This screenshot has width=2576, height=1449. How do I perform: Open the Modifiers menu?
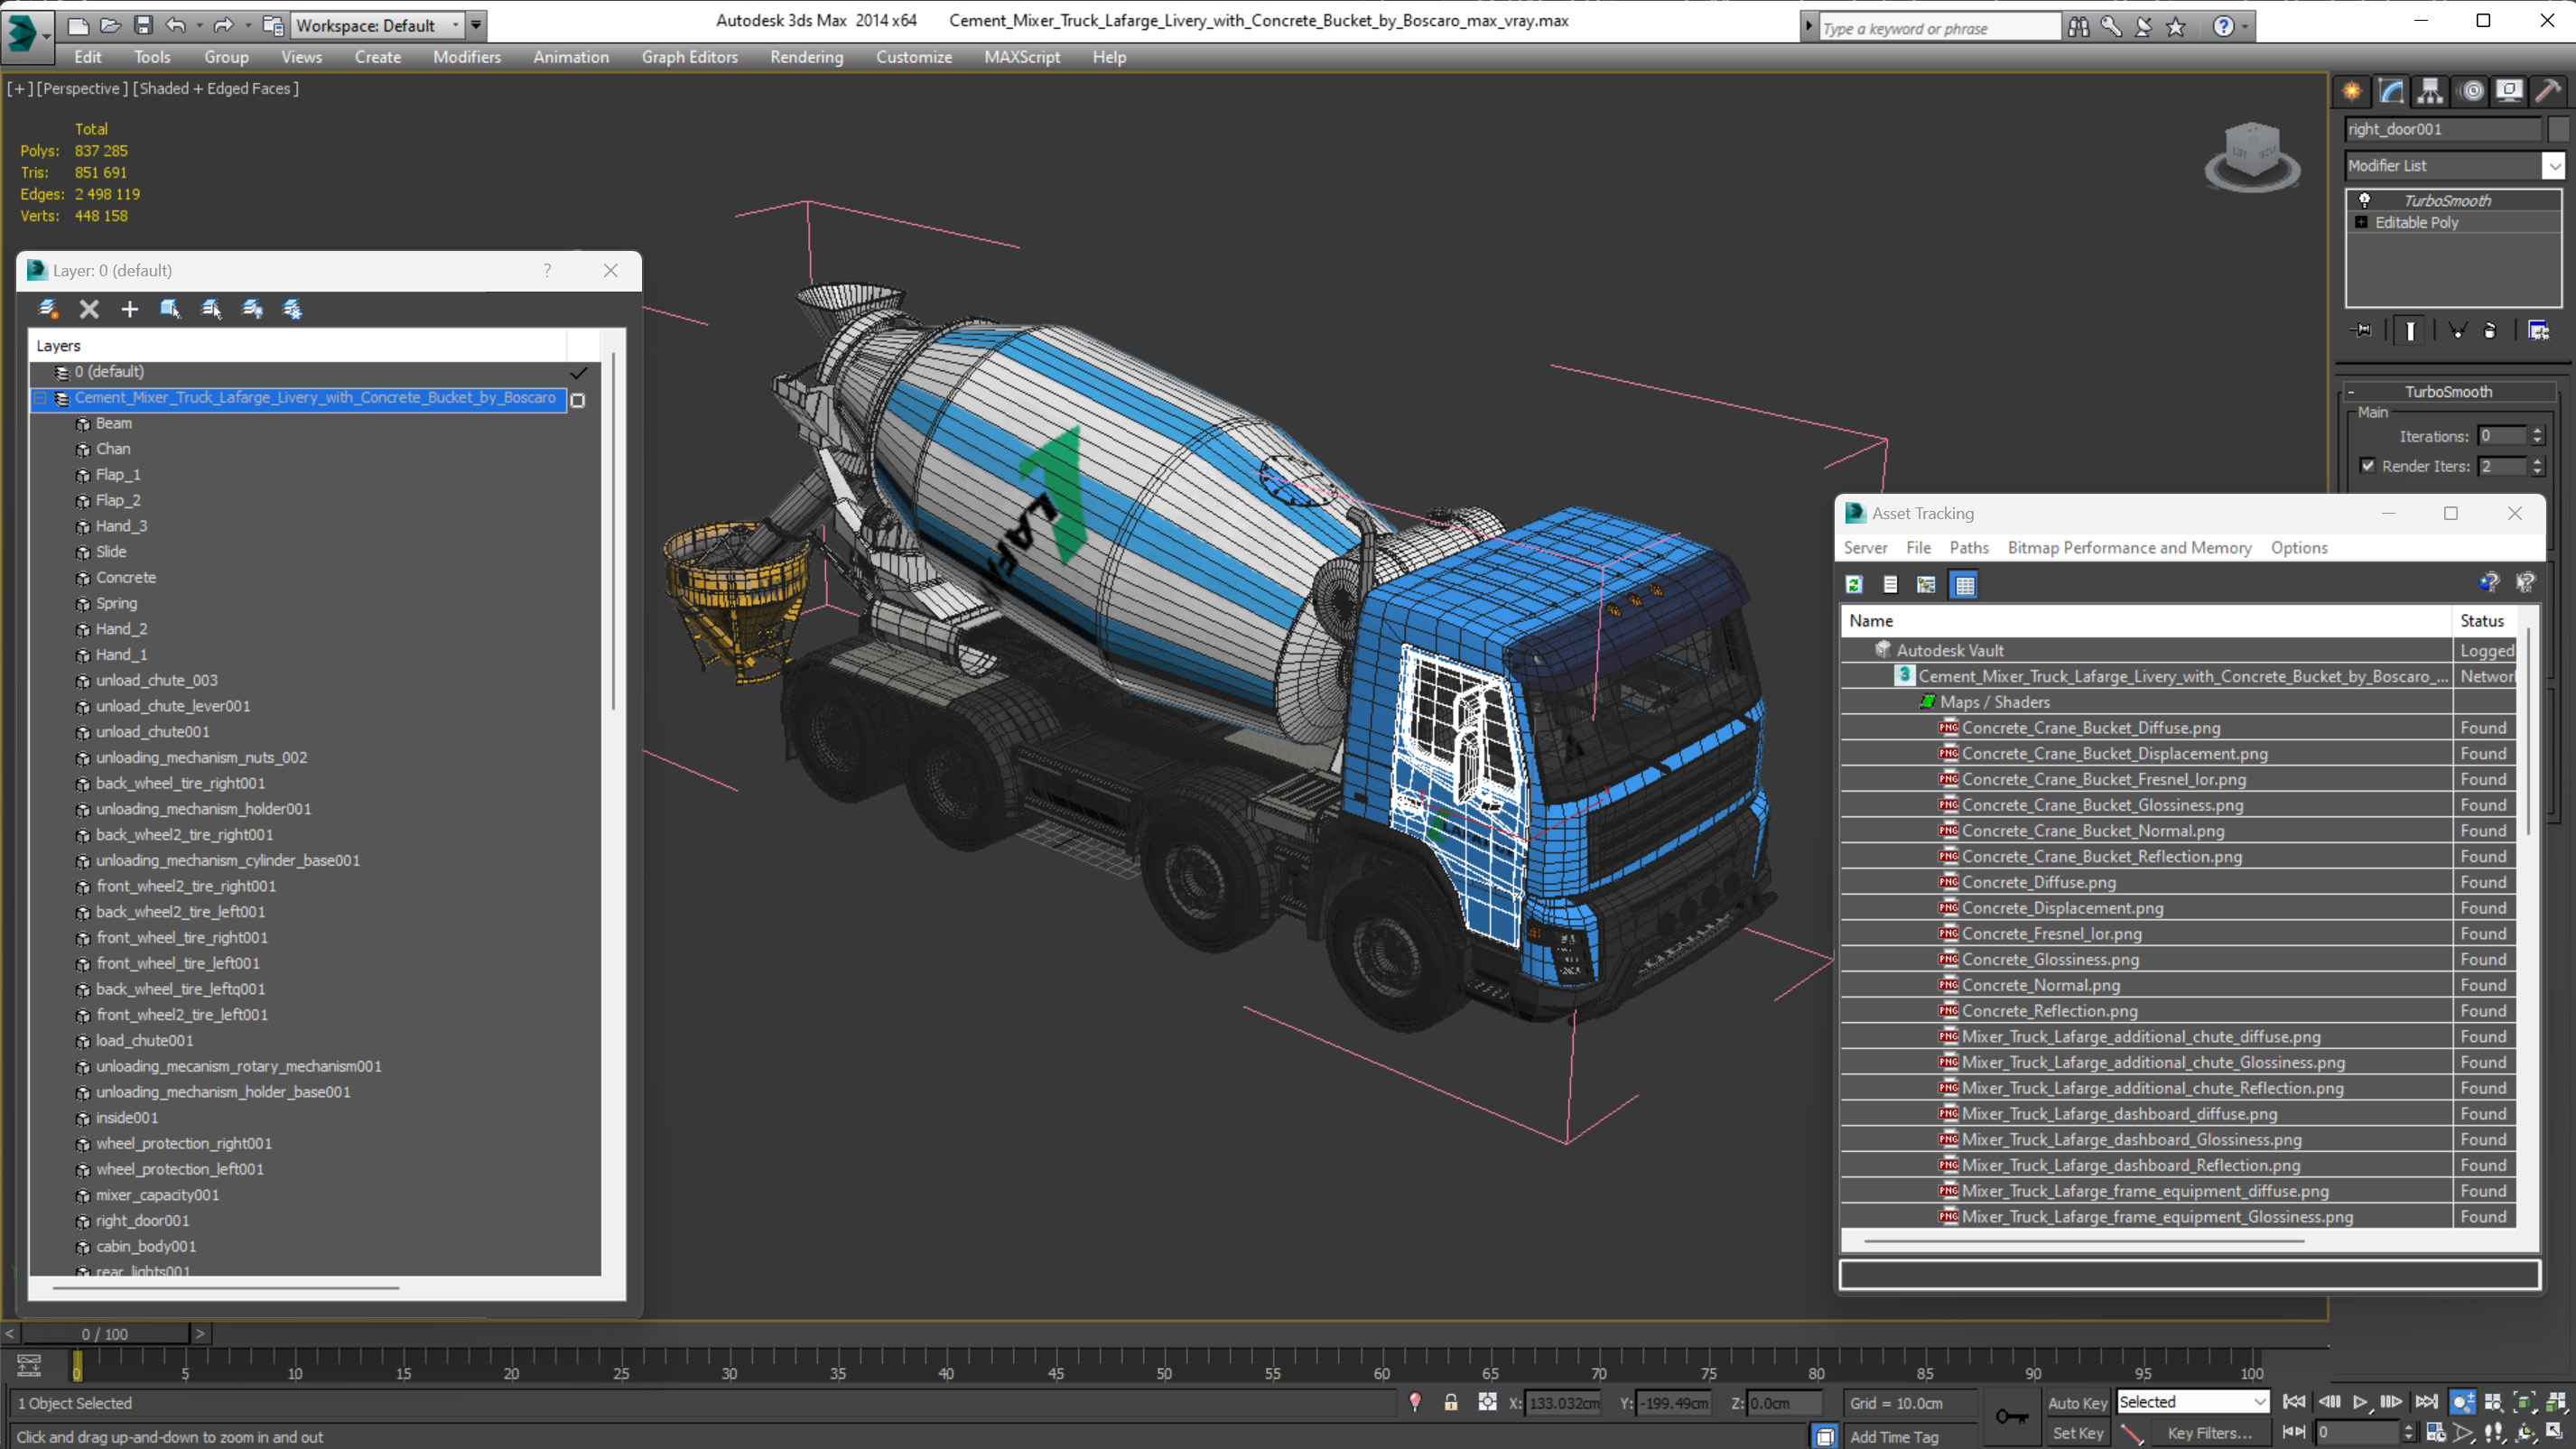click(x=466, y=57)
